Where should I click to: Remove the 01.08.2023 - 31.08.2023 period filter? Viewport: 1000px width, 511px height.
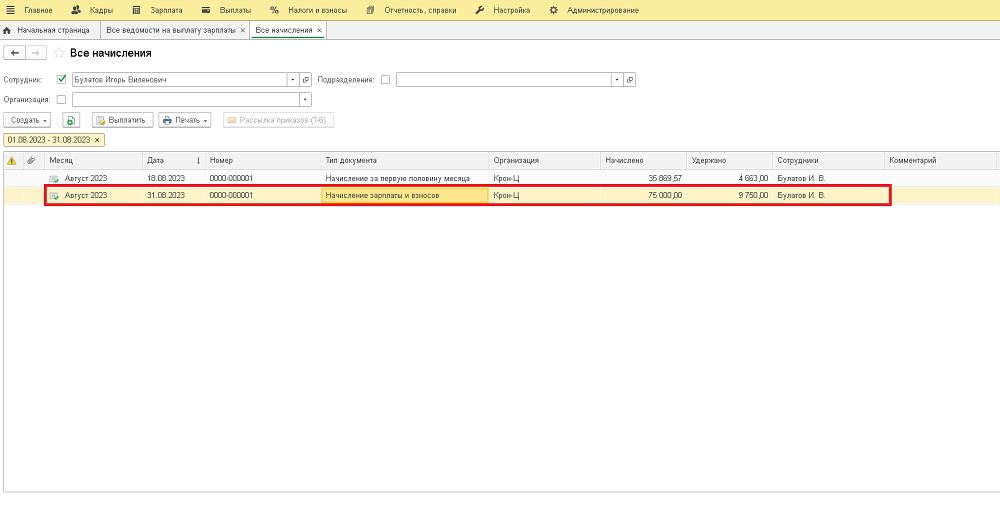pyautogui.click(x=97, y=140)
